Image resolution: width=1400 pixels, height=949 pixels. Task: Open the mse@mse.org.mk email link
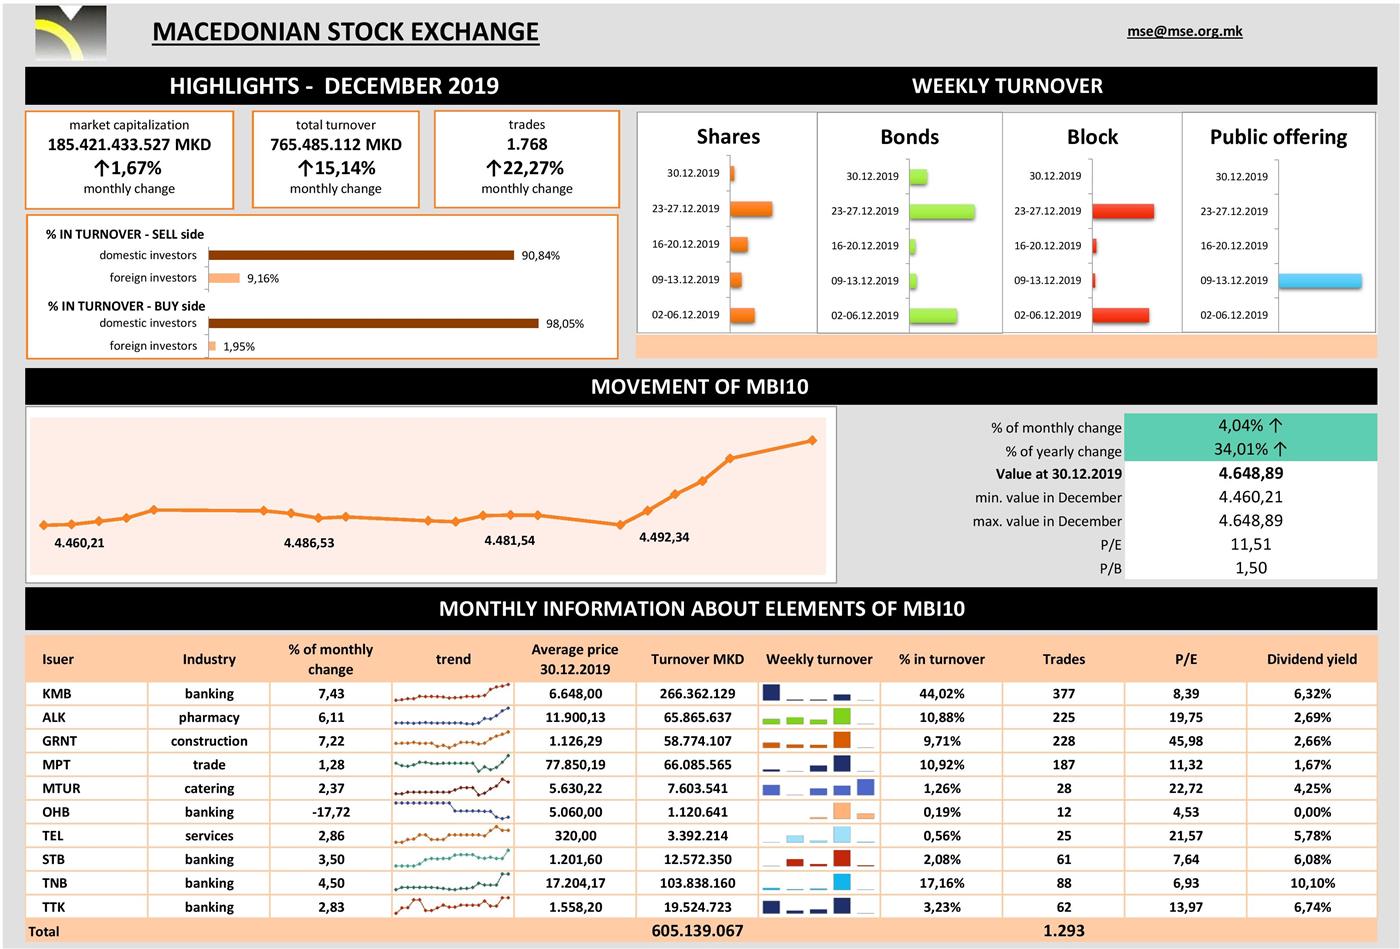1184,31
